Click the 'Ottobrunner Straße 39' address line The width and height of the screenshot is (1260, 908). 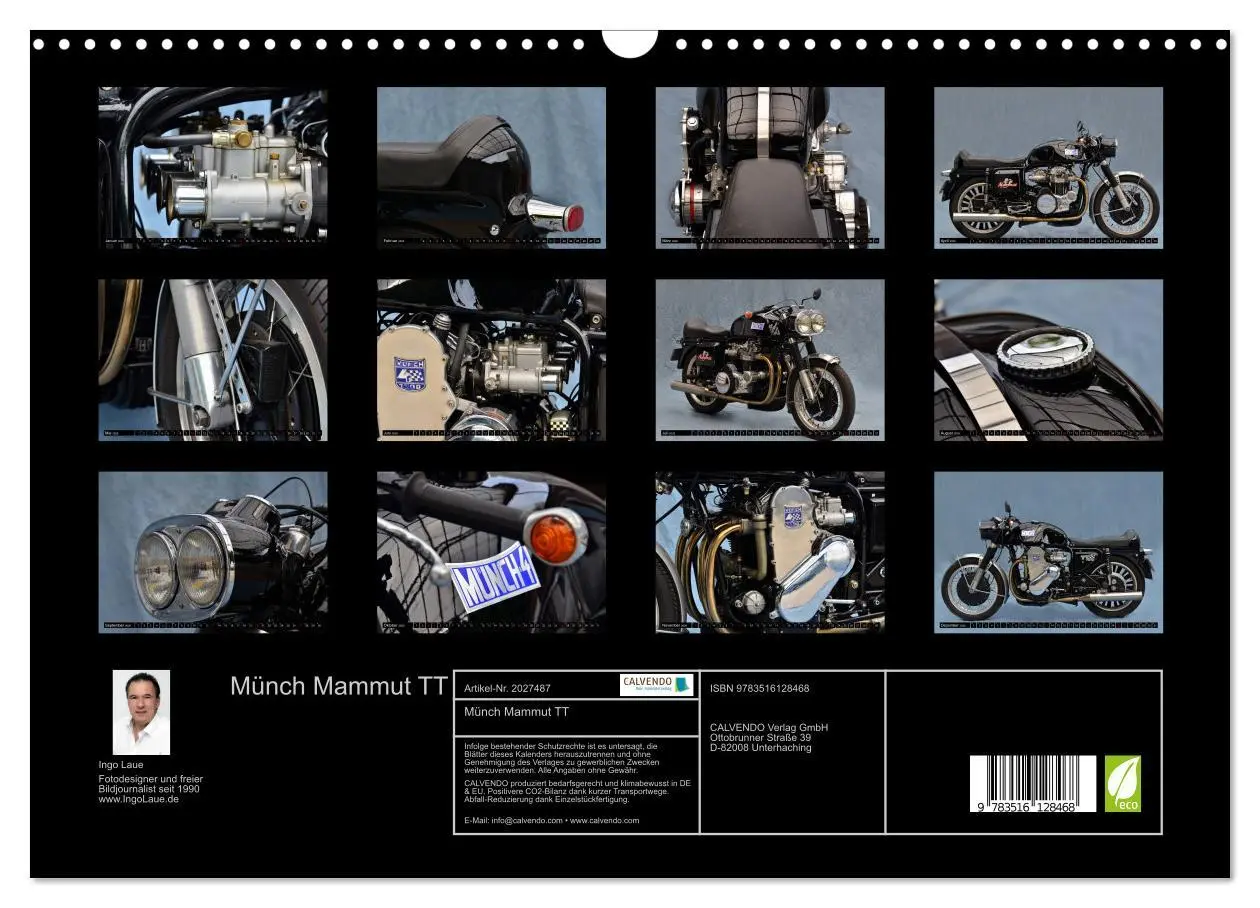click(x=760, y=737)
